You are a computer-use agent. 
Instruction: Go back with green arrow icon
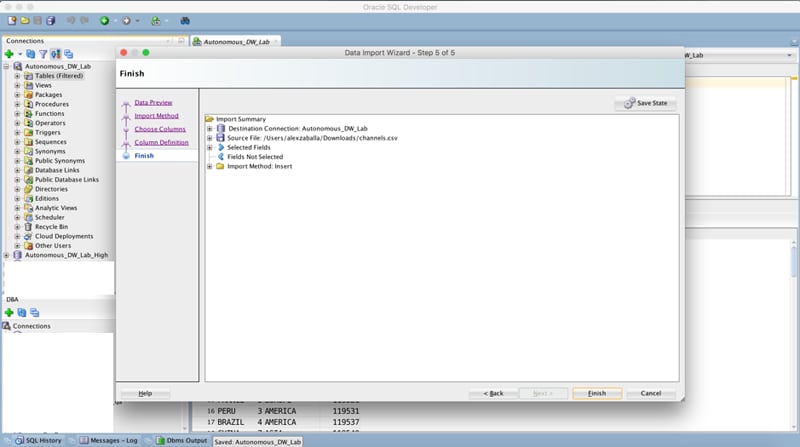pos(105,20)
